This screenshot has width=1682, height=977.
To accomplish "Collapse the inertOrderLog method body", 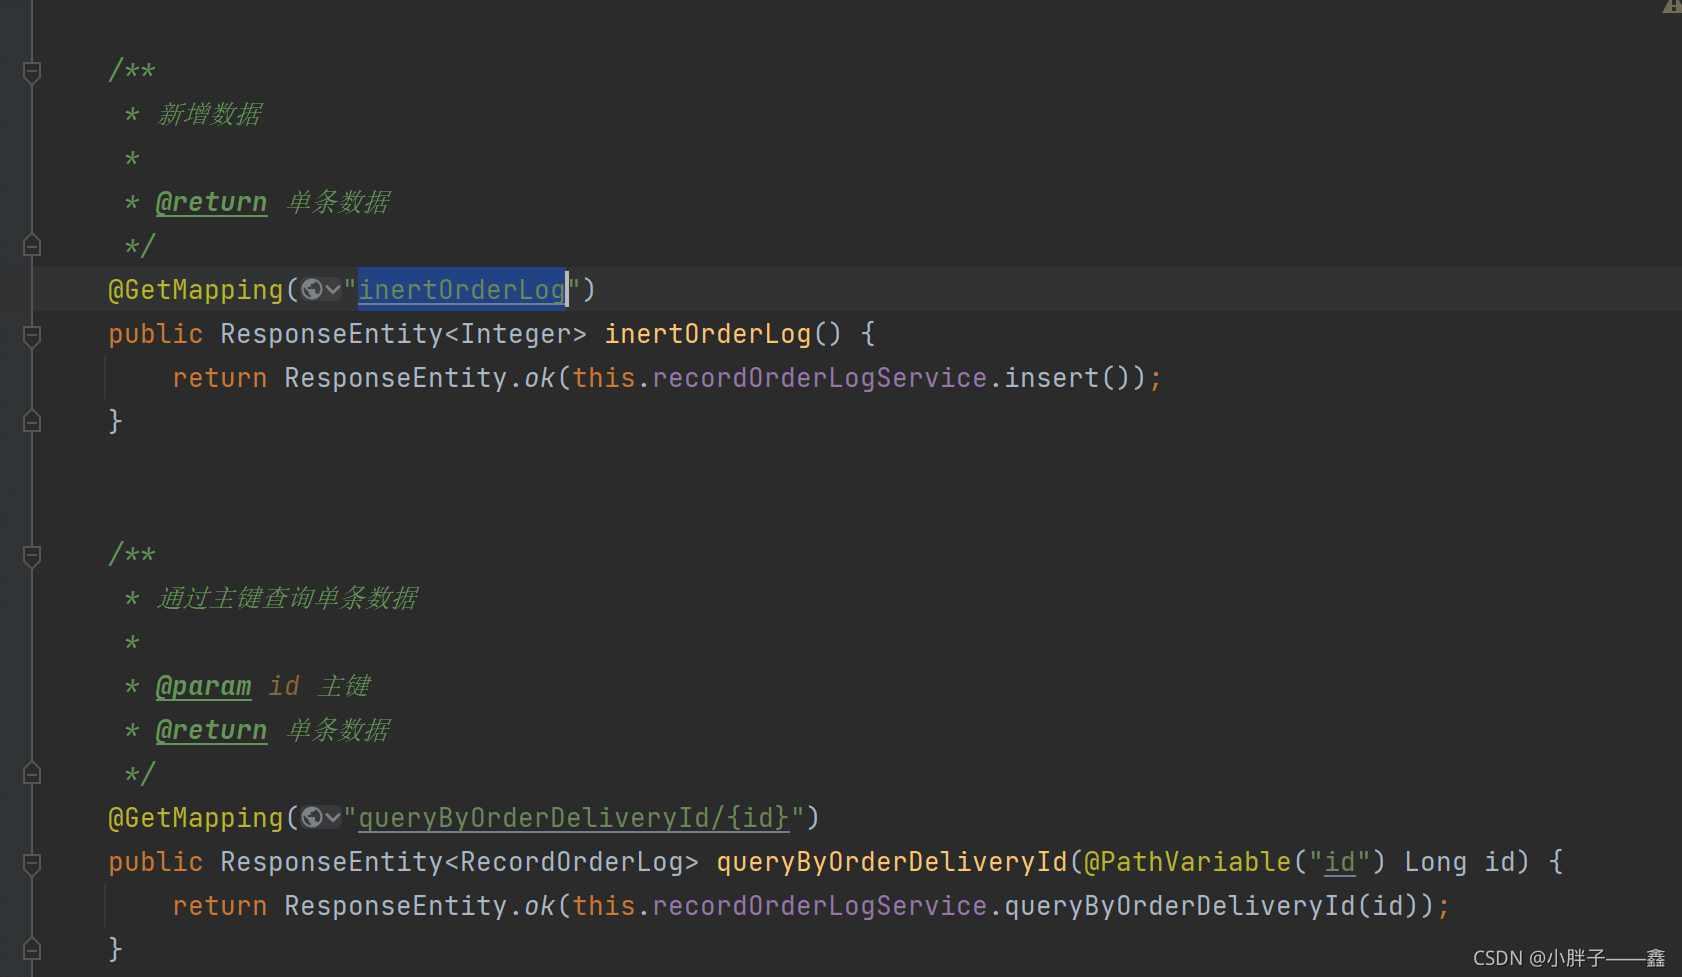I will 32,336.
